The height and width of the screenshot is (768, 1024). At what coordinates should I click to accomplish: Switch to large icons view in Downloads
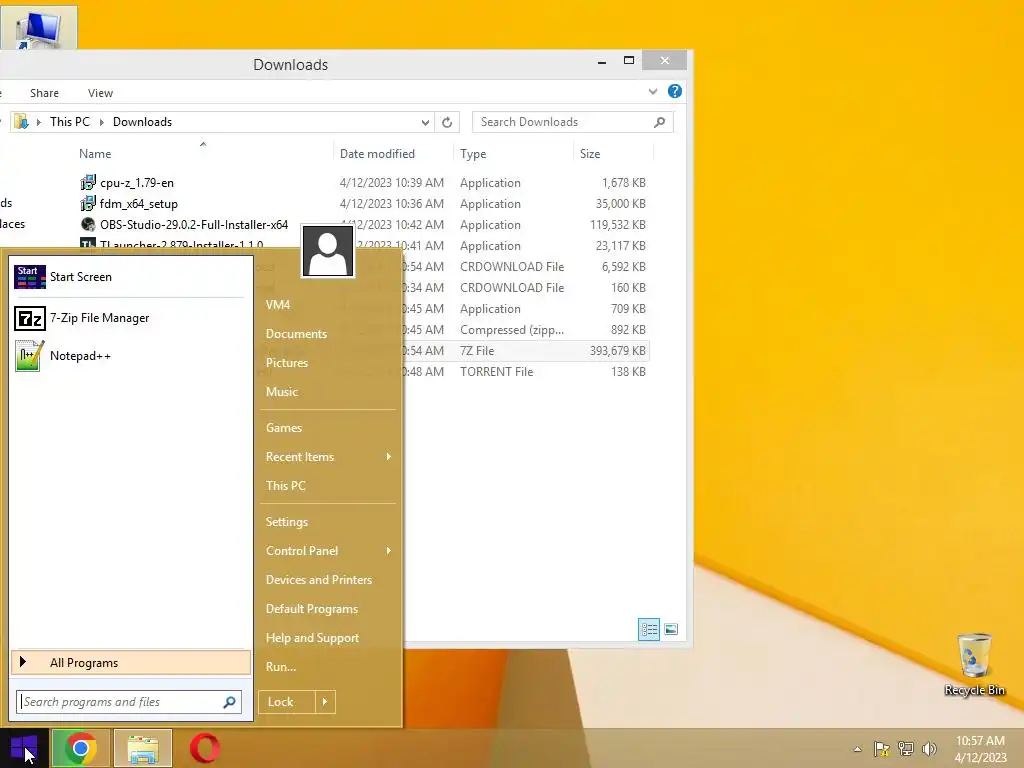671,630
